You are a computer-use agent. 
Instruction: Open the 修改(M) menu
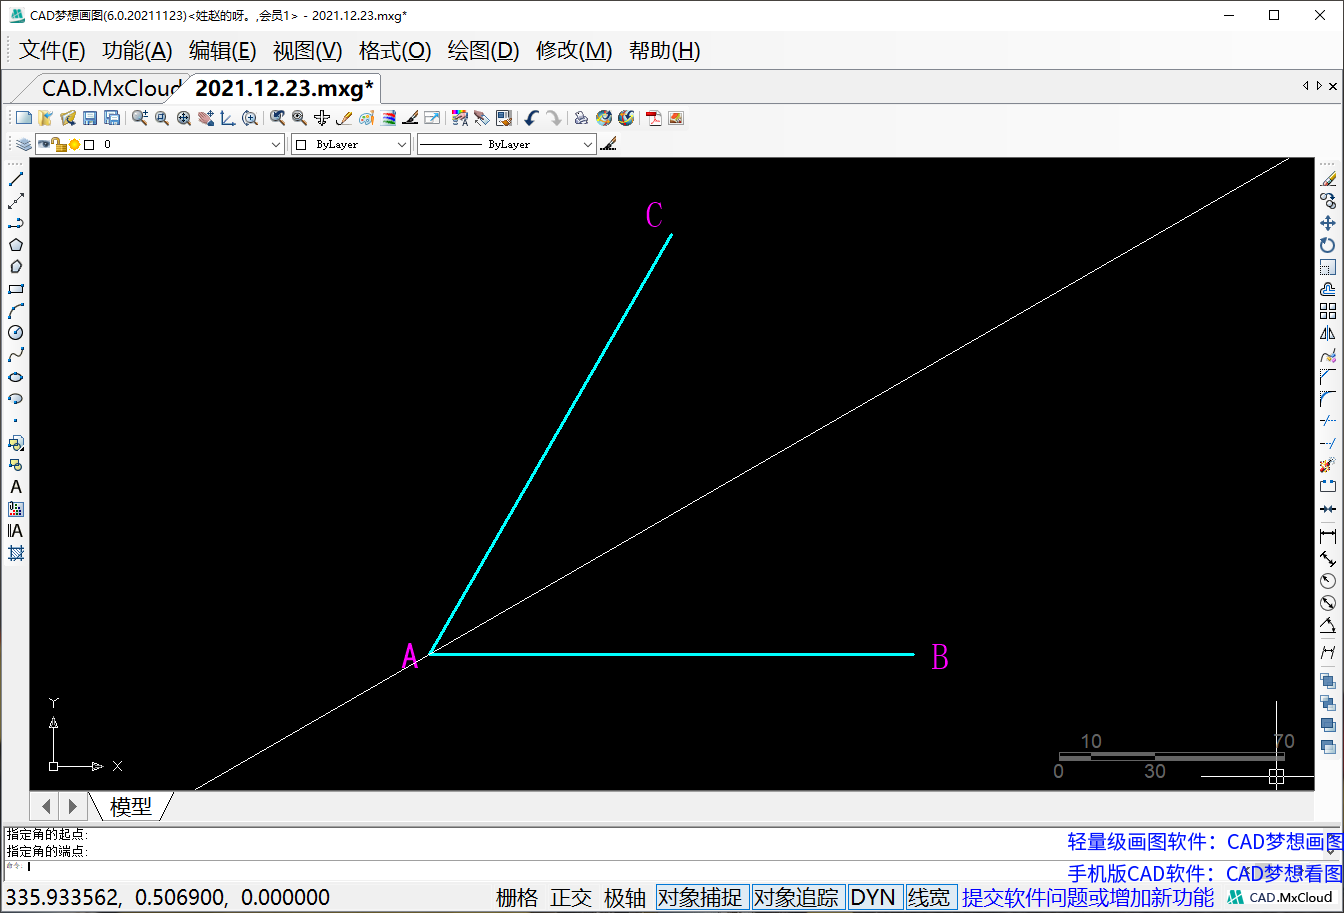click(574, 51)
